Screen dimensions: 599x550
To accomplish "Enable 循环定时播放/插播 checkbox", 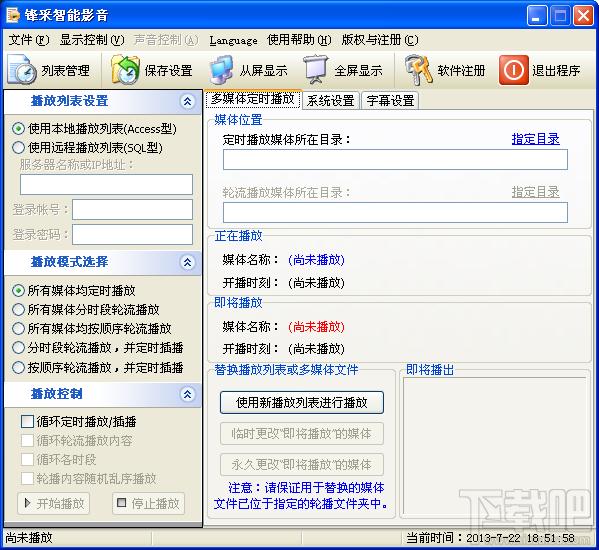I will tap(28, 422).
